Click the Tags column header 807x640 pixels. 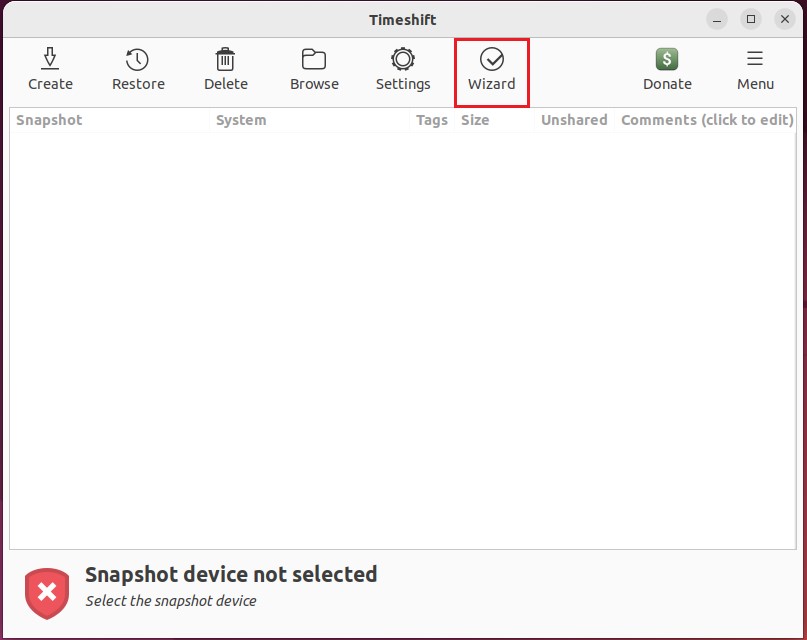pos(432,120)
